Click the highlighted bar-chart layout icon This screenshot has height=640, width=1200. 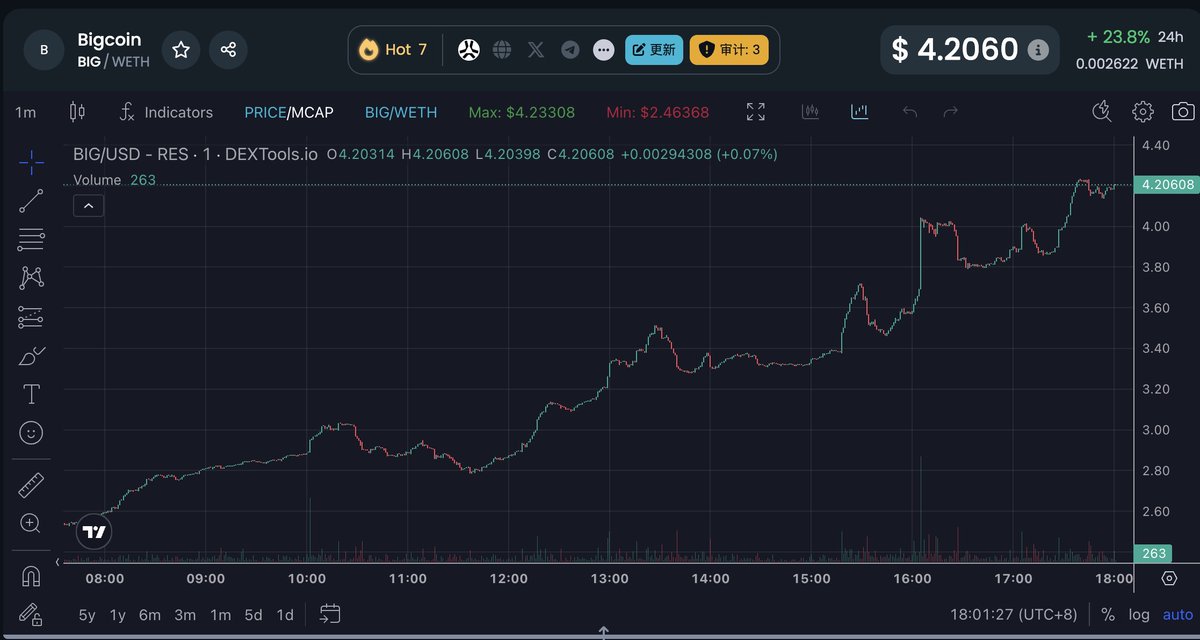point(860,112)
